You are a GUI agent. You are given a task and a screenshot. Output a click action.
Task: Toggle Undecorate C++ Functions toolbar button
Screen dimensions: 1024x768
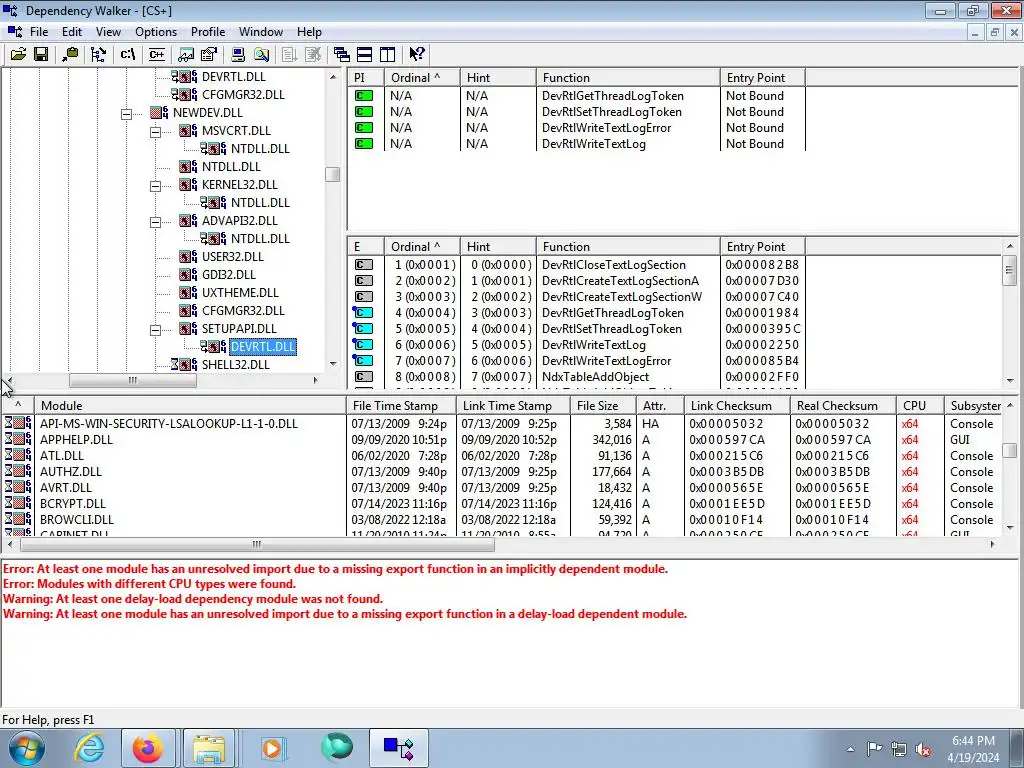point(157,54)
